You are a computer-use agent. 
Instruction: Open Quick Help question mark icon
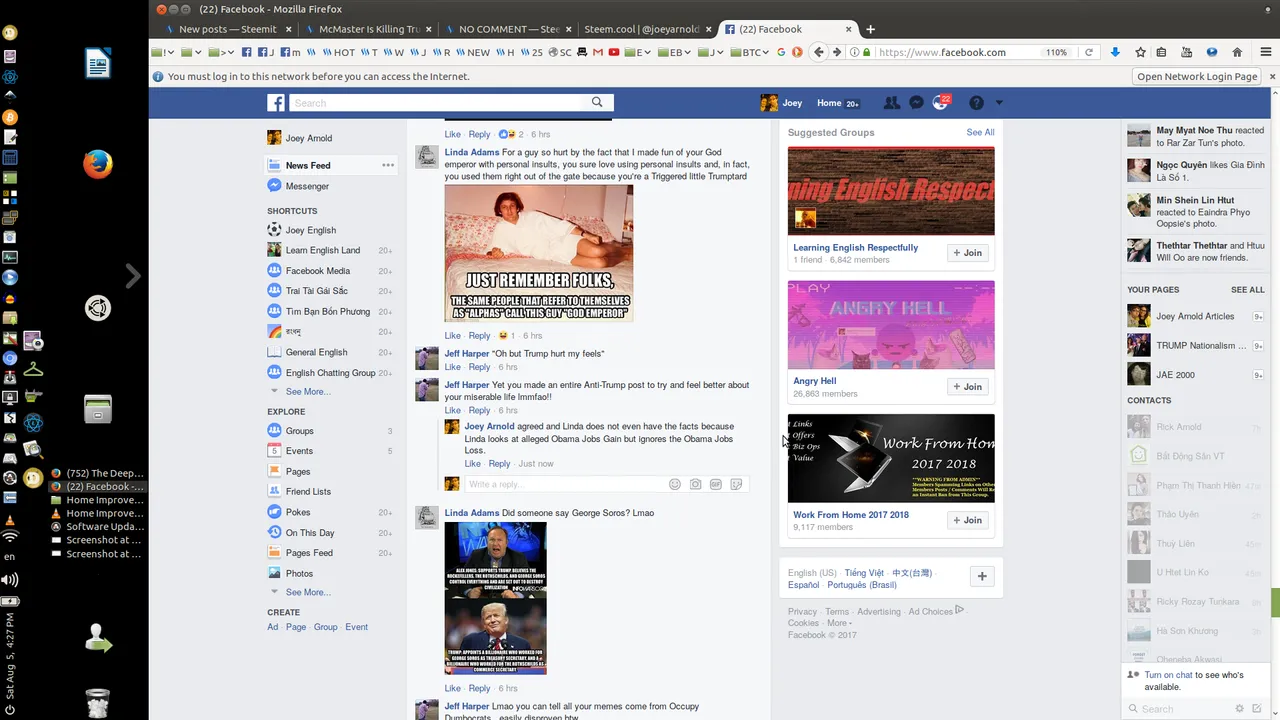tap(976, 102)
